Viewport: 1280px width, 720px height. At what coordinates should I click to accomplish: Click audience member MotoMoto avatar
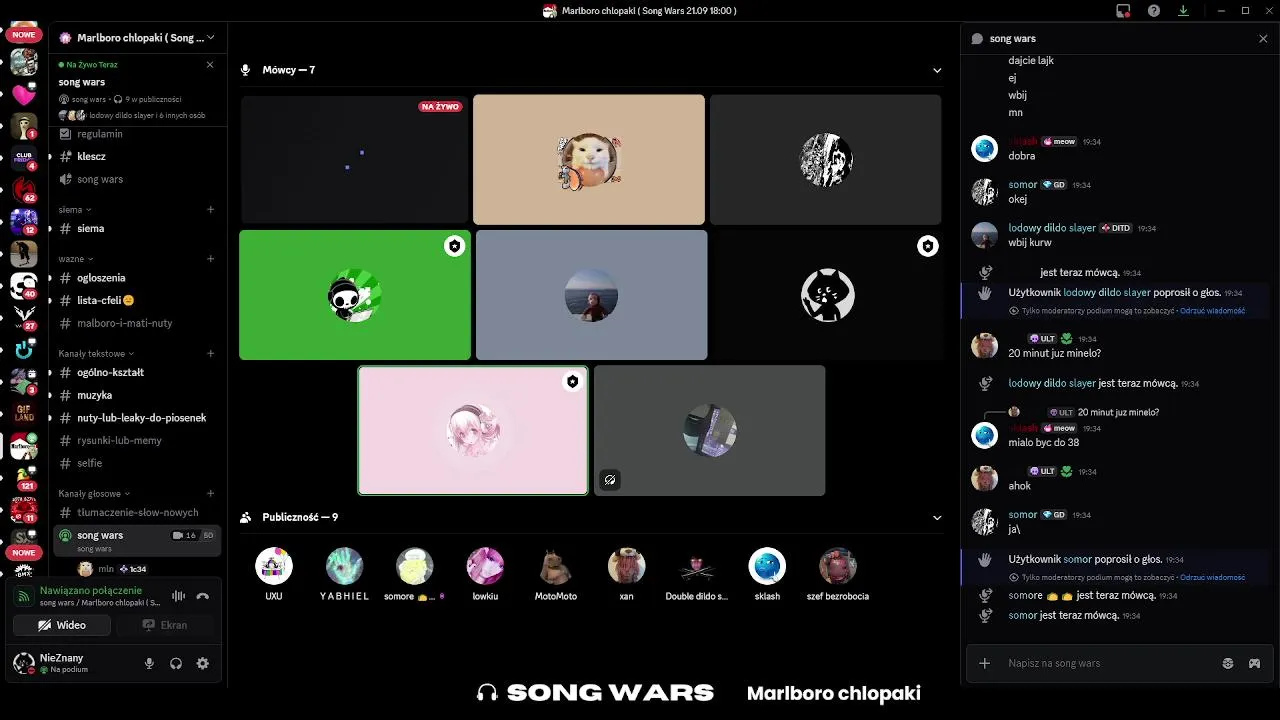(556, 566)
